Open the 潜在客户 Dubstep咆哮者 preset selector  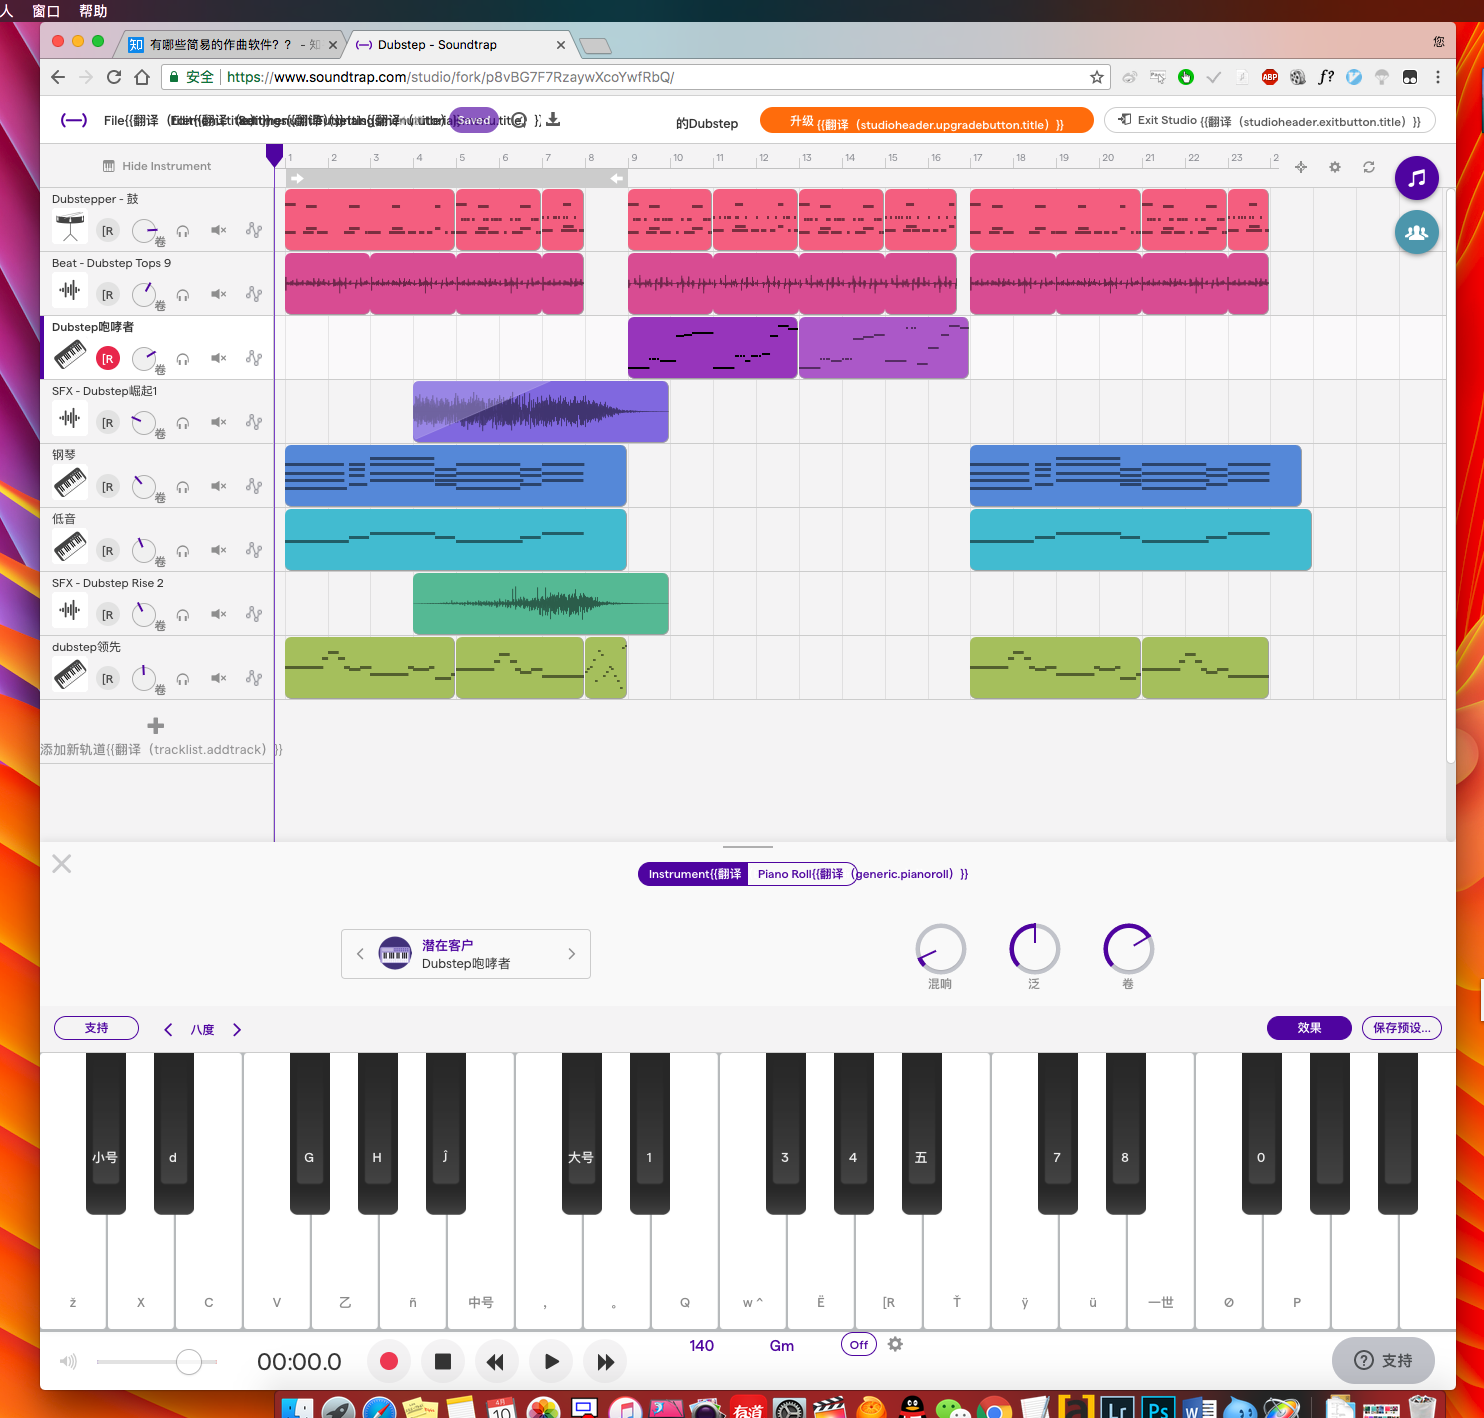click(466, 954)
